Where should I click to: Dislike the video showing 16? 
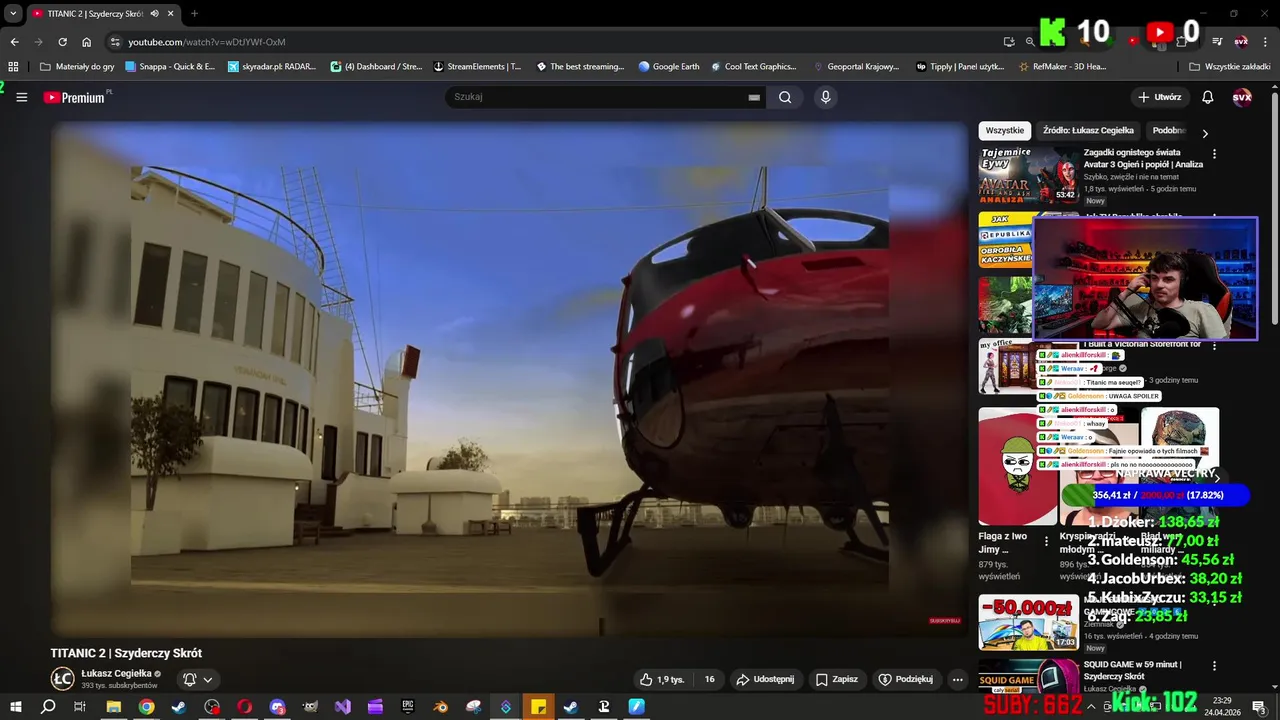tap(709, 679)
